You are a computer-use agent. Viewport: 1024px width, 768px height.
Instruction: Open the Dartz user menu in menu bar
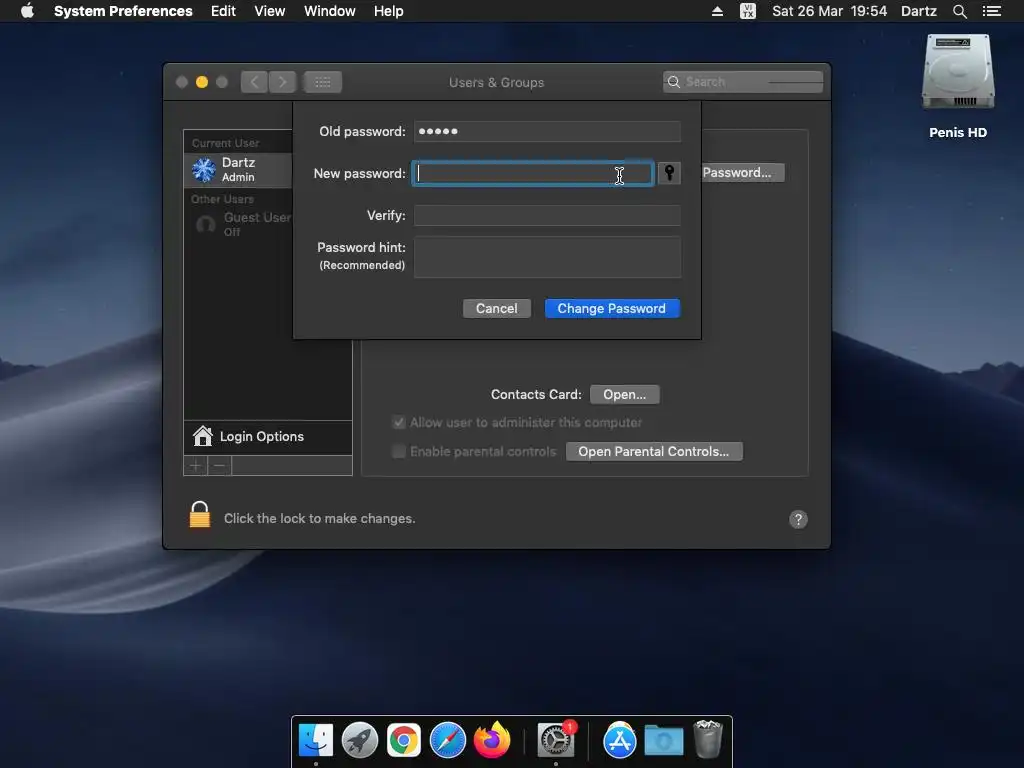point(919,11)
